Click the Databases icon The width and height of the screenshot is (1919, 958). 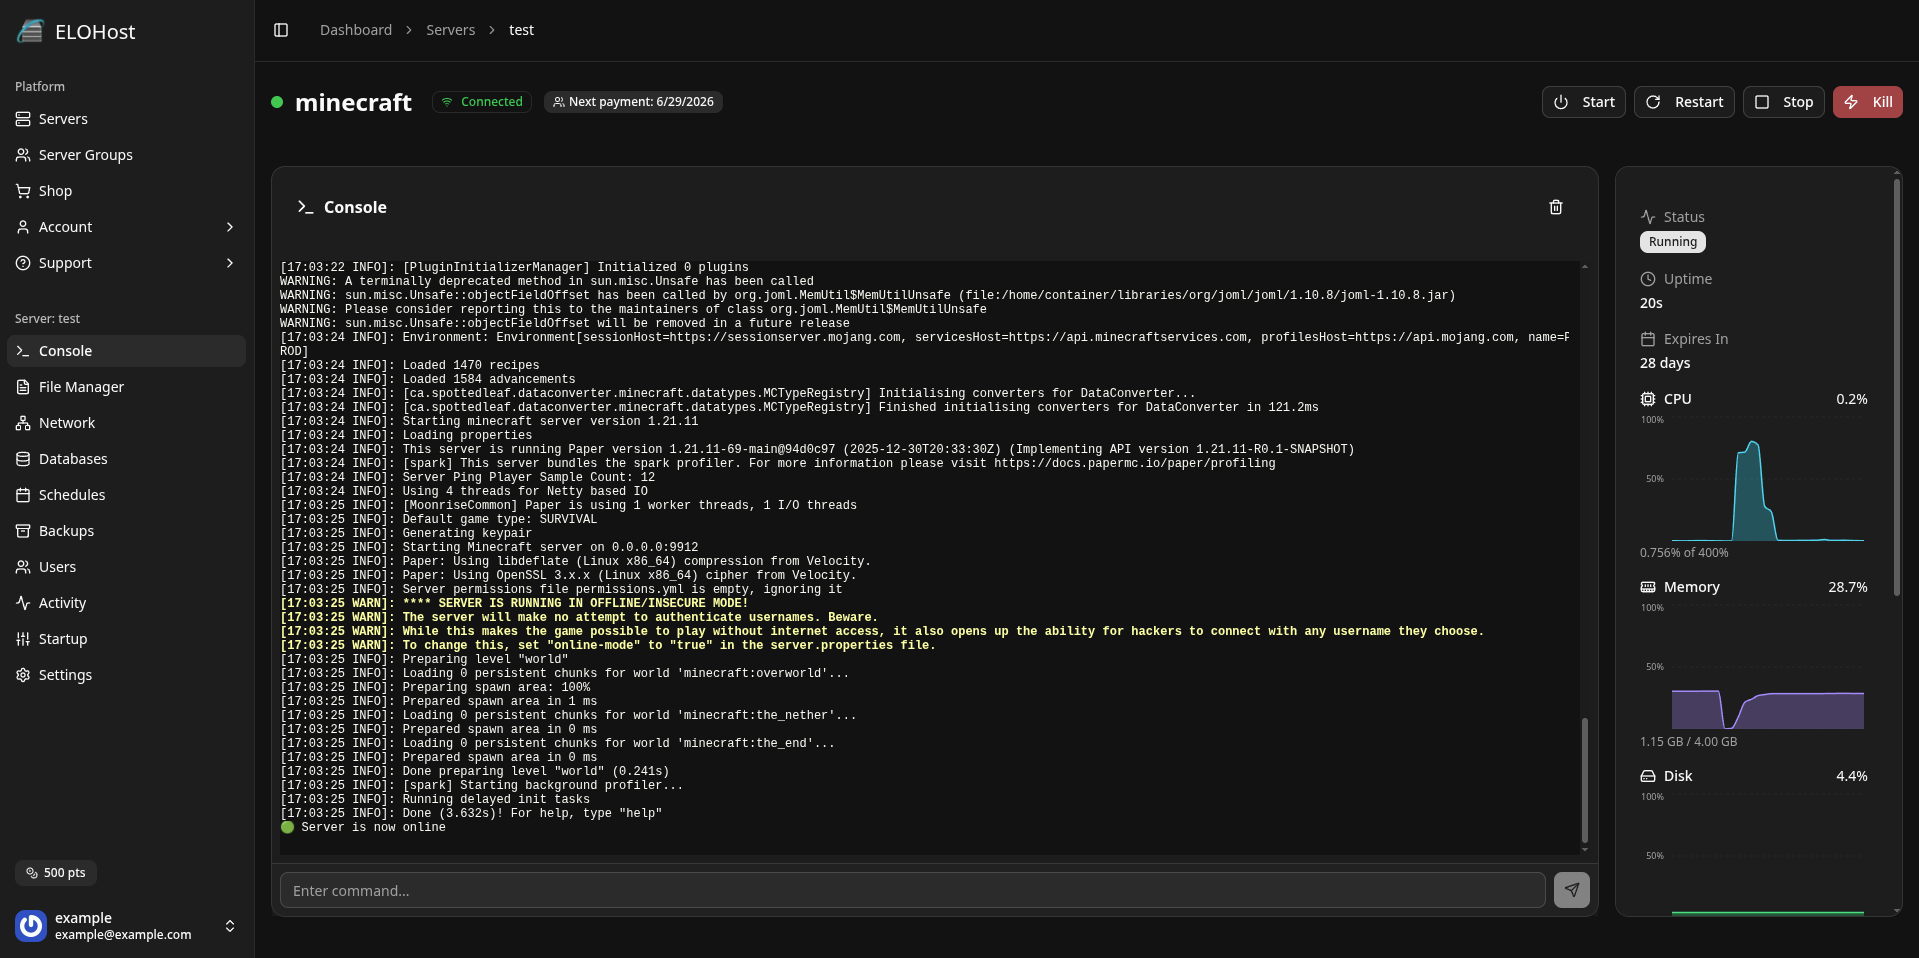[x=23, y=459]
